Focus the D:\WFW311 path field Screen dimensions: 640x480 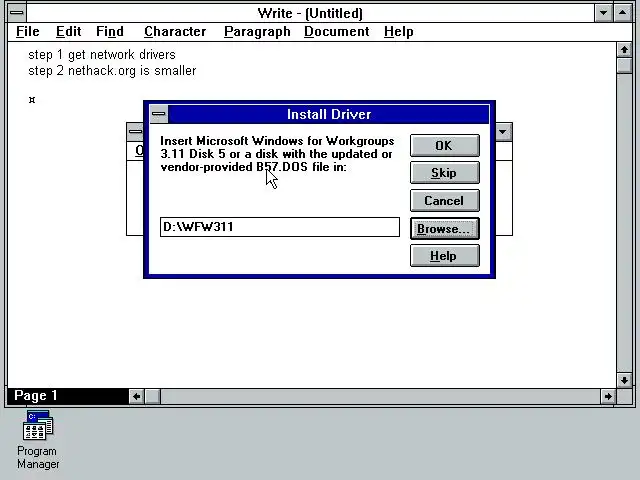click(x=280, y=227)
